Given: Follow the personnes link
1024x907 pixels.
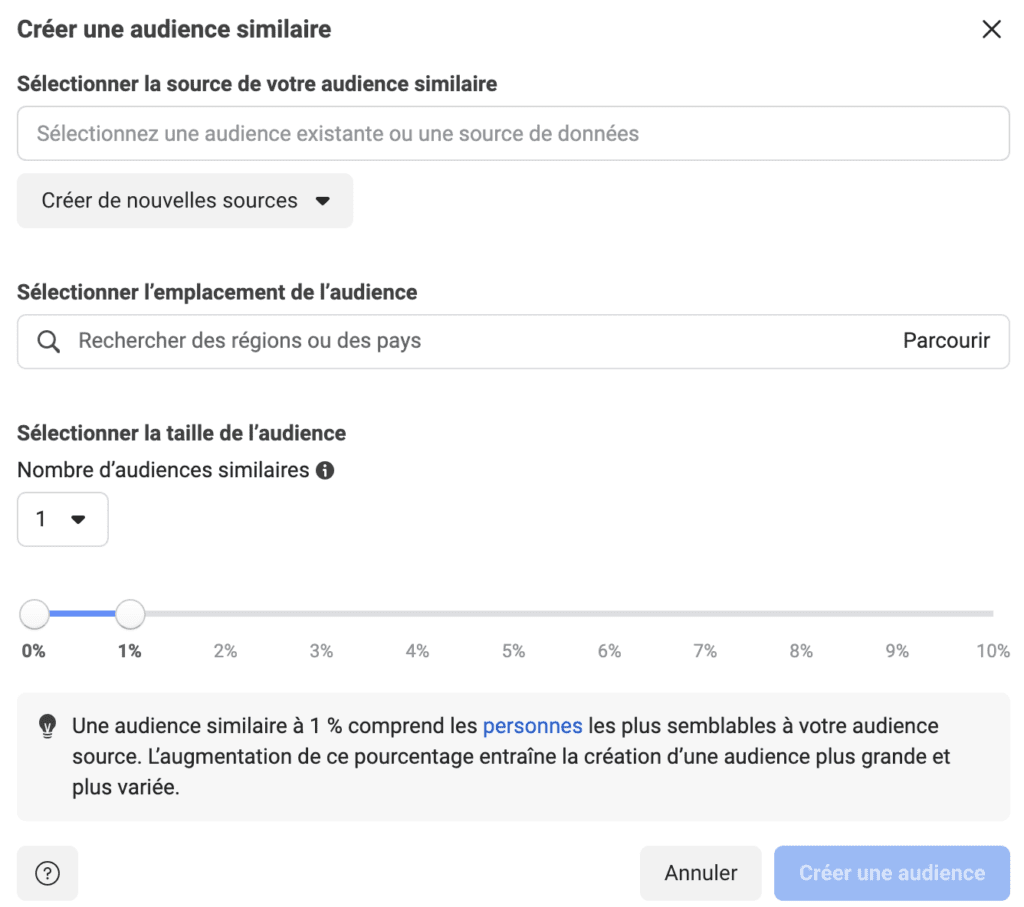Looking at the screenshot, I should point(532,726).
